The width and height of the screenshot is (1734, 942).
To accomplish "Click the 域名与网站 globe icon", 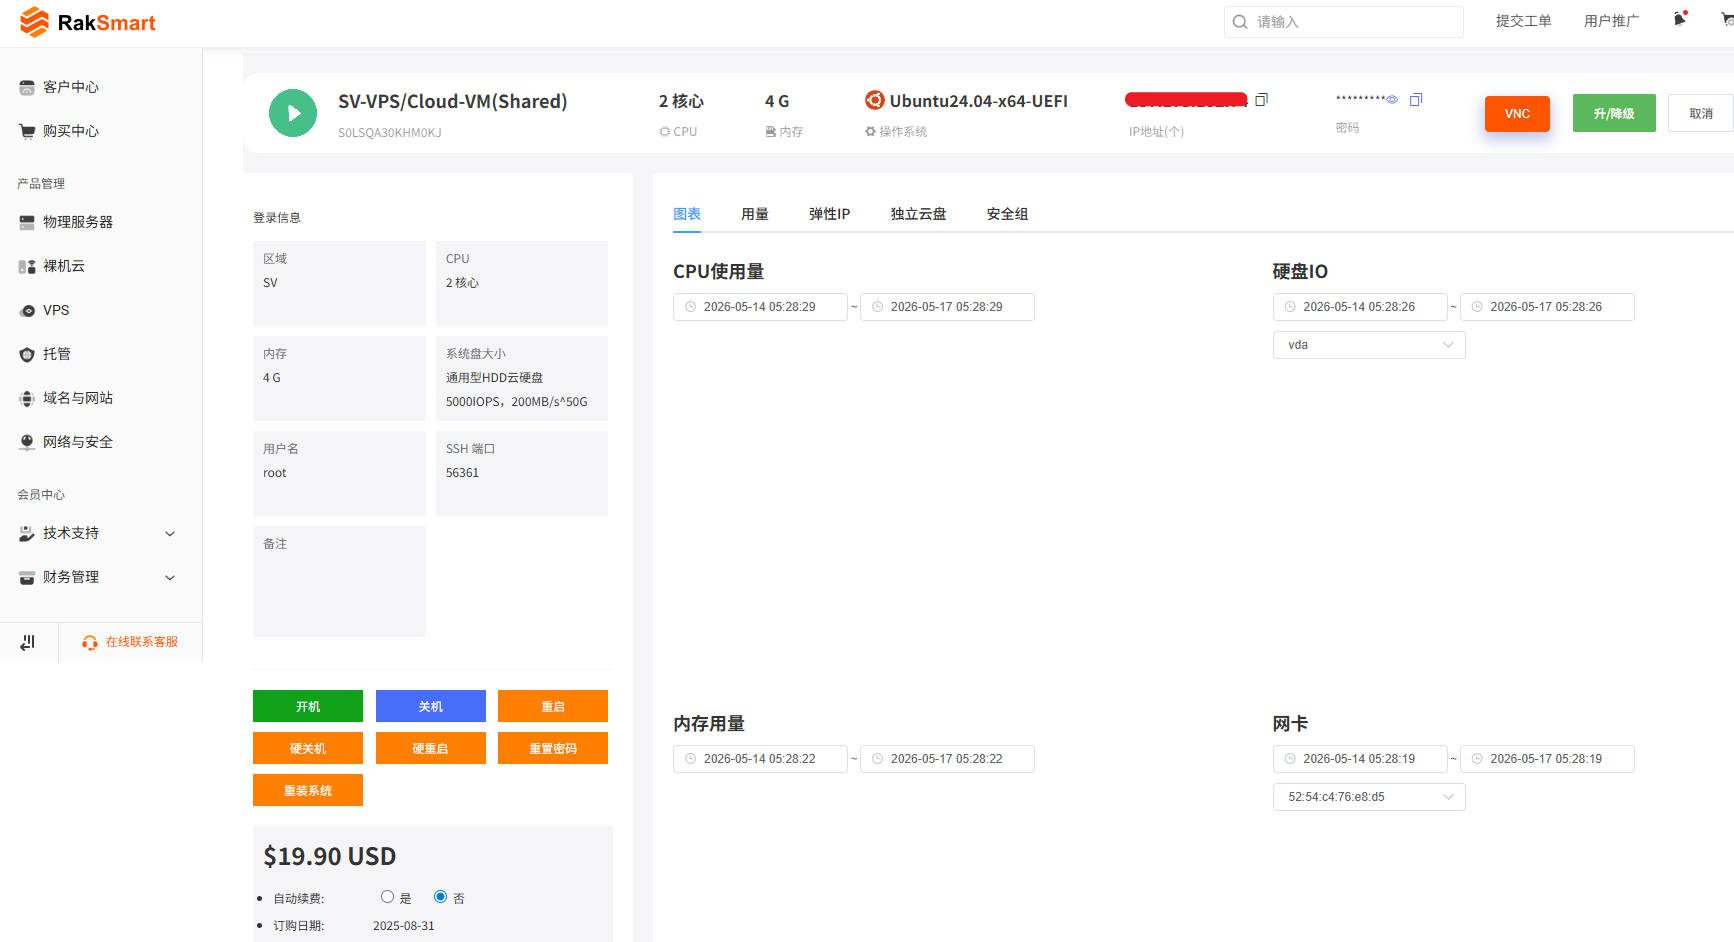I will click(27, 398).
